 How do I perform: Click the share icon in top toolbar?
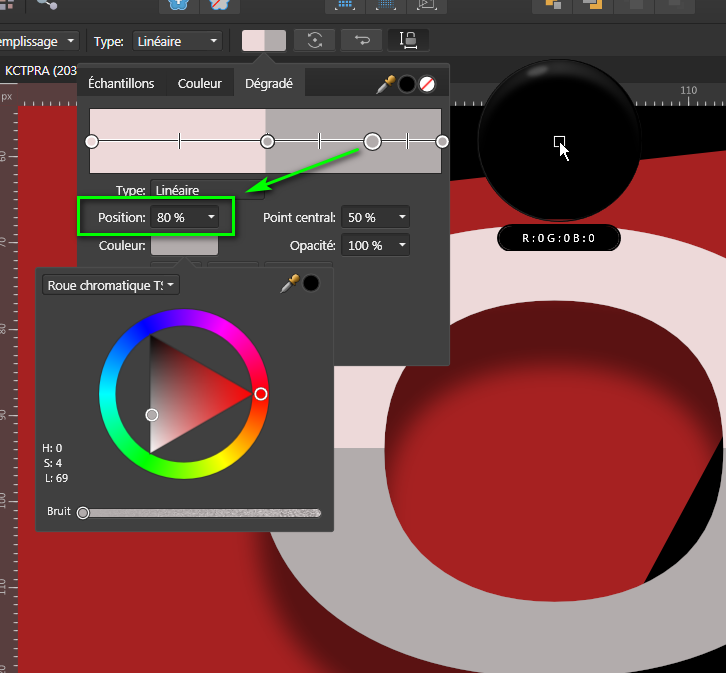(47, 5)
